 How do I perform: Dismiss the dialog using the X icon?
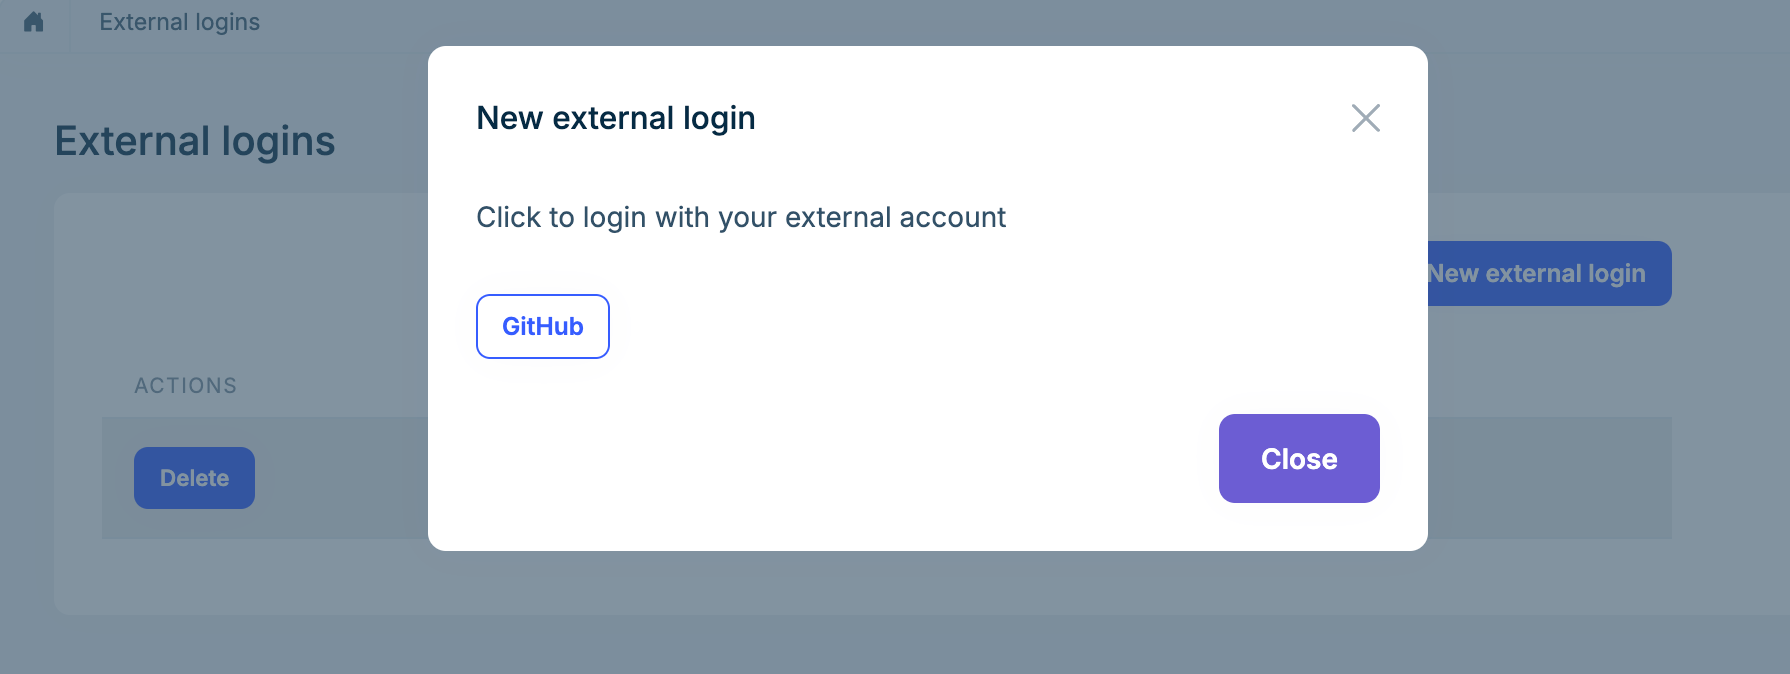[1366, 118]
